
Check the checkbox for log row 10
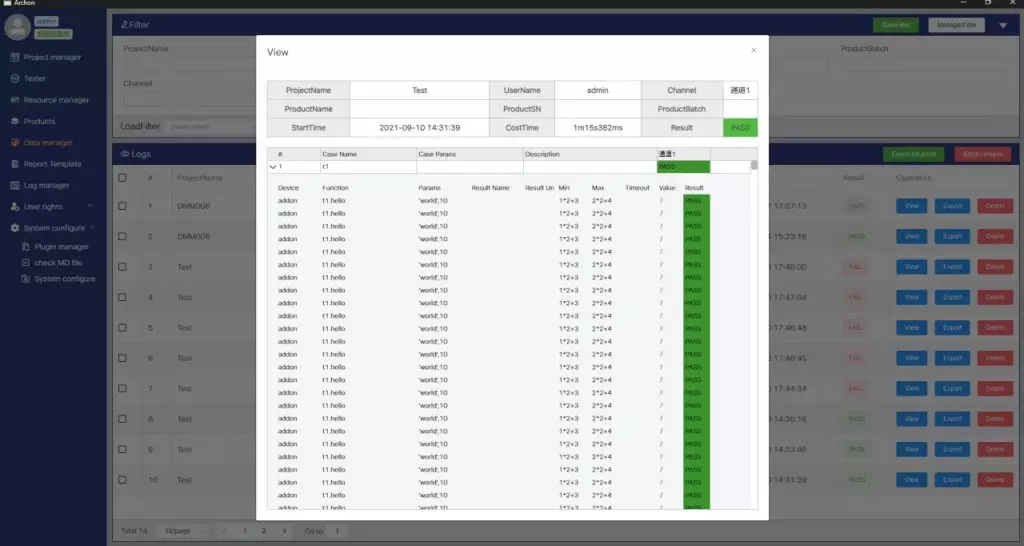(122, 480)
